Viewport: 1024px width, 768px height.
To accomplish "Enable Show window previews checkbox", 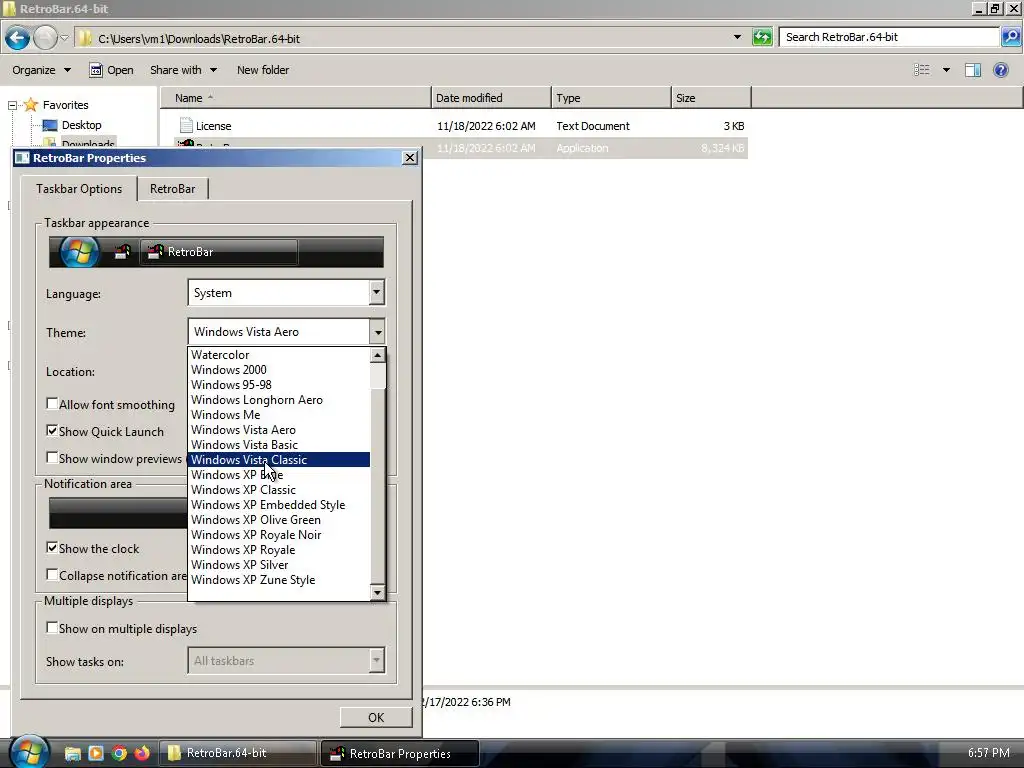I will coord(52,457).
